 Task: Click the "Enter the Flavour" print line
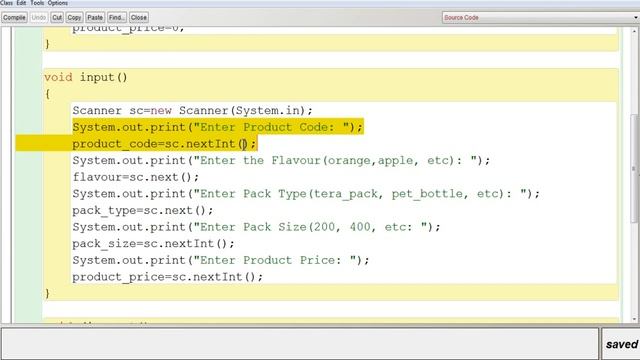pos(281,160)
